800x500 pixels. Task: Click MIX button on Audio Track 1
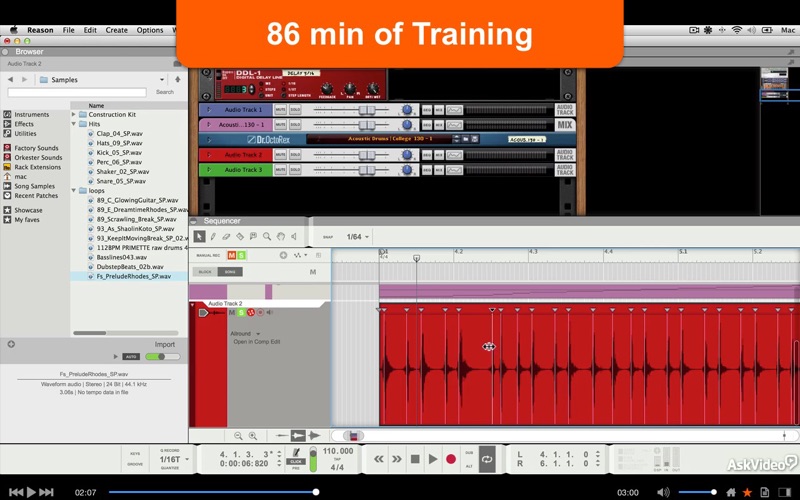(439, 110)
